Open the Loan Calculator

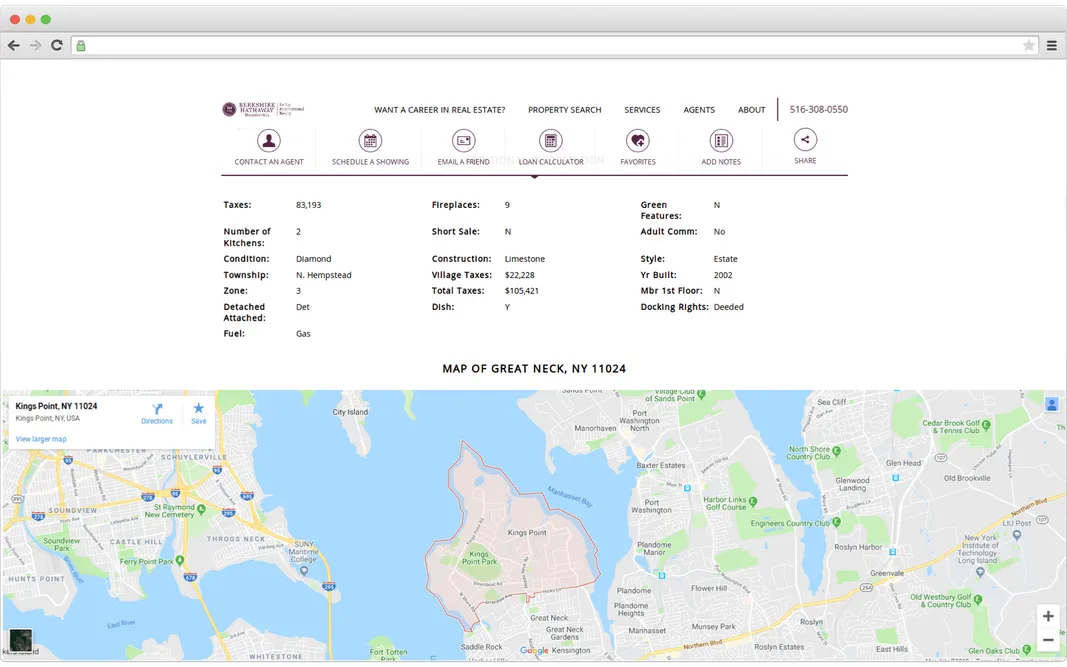tap(551, 140)
